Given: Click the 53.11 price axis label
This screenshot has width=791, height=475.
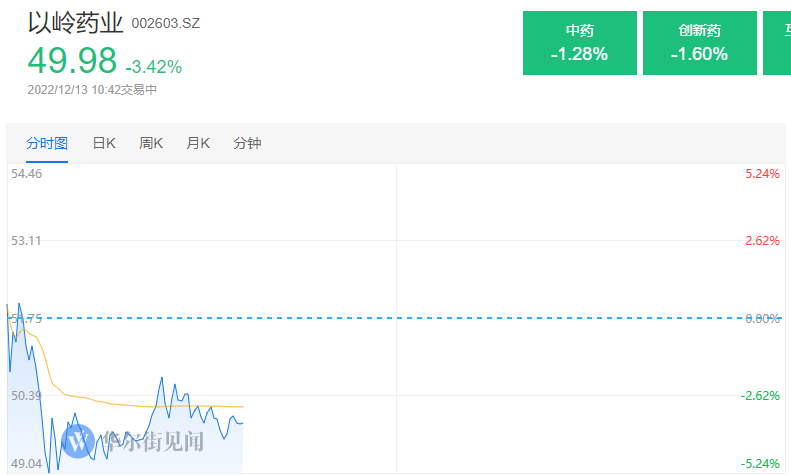Looking at the screenshot, I should [26, 241].
